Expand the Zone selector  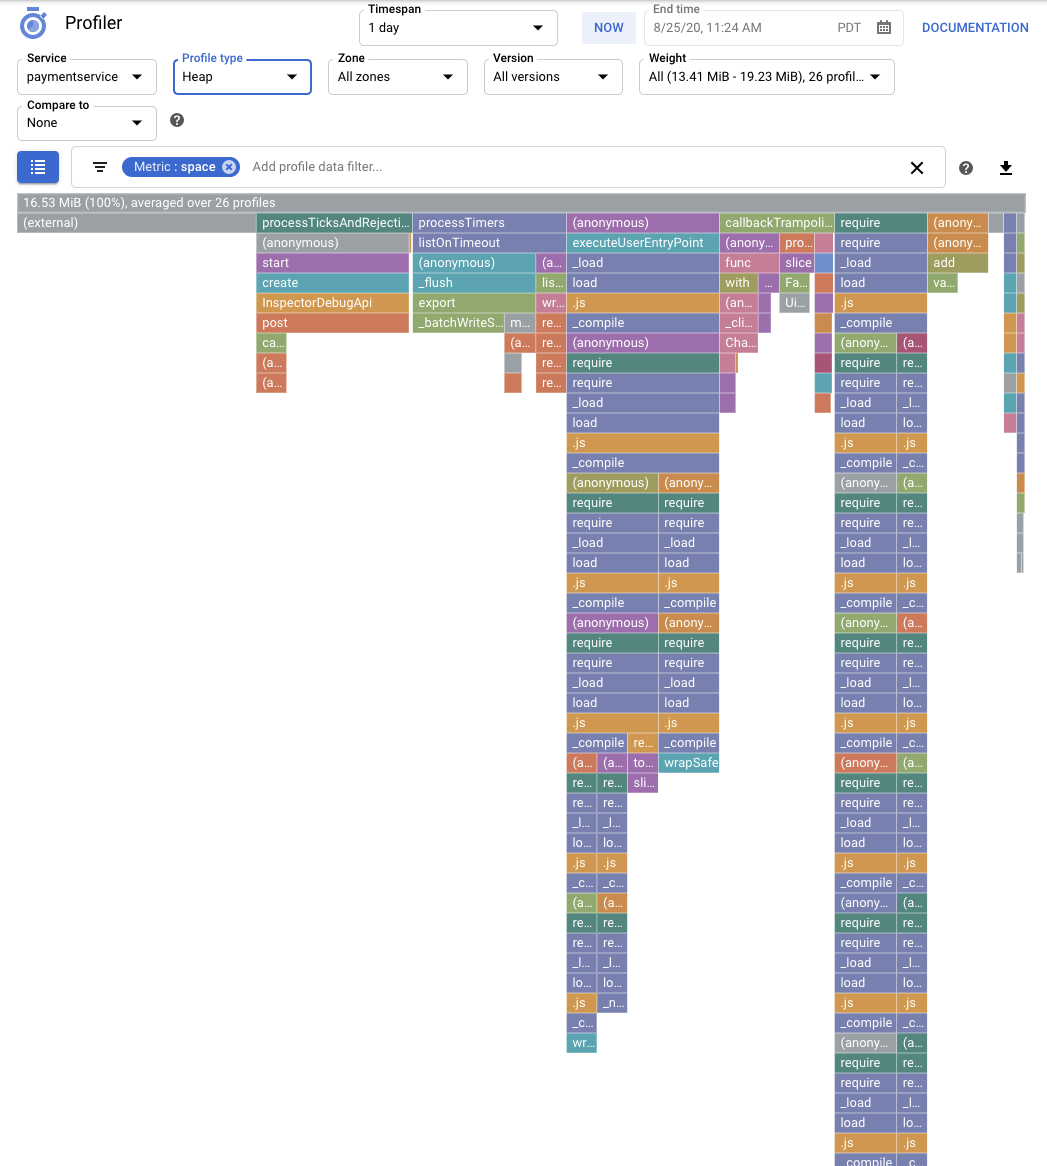coord(397,76)
